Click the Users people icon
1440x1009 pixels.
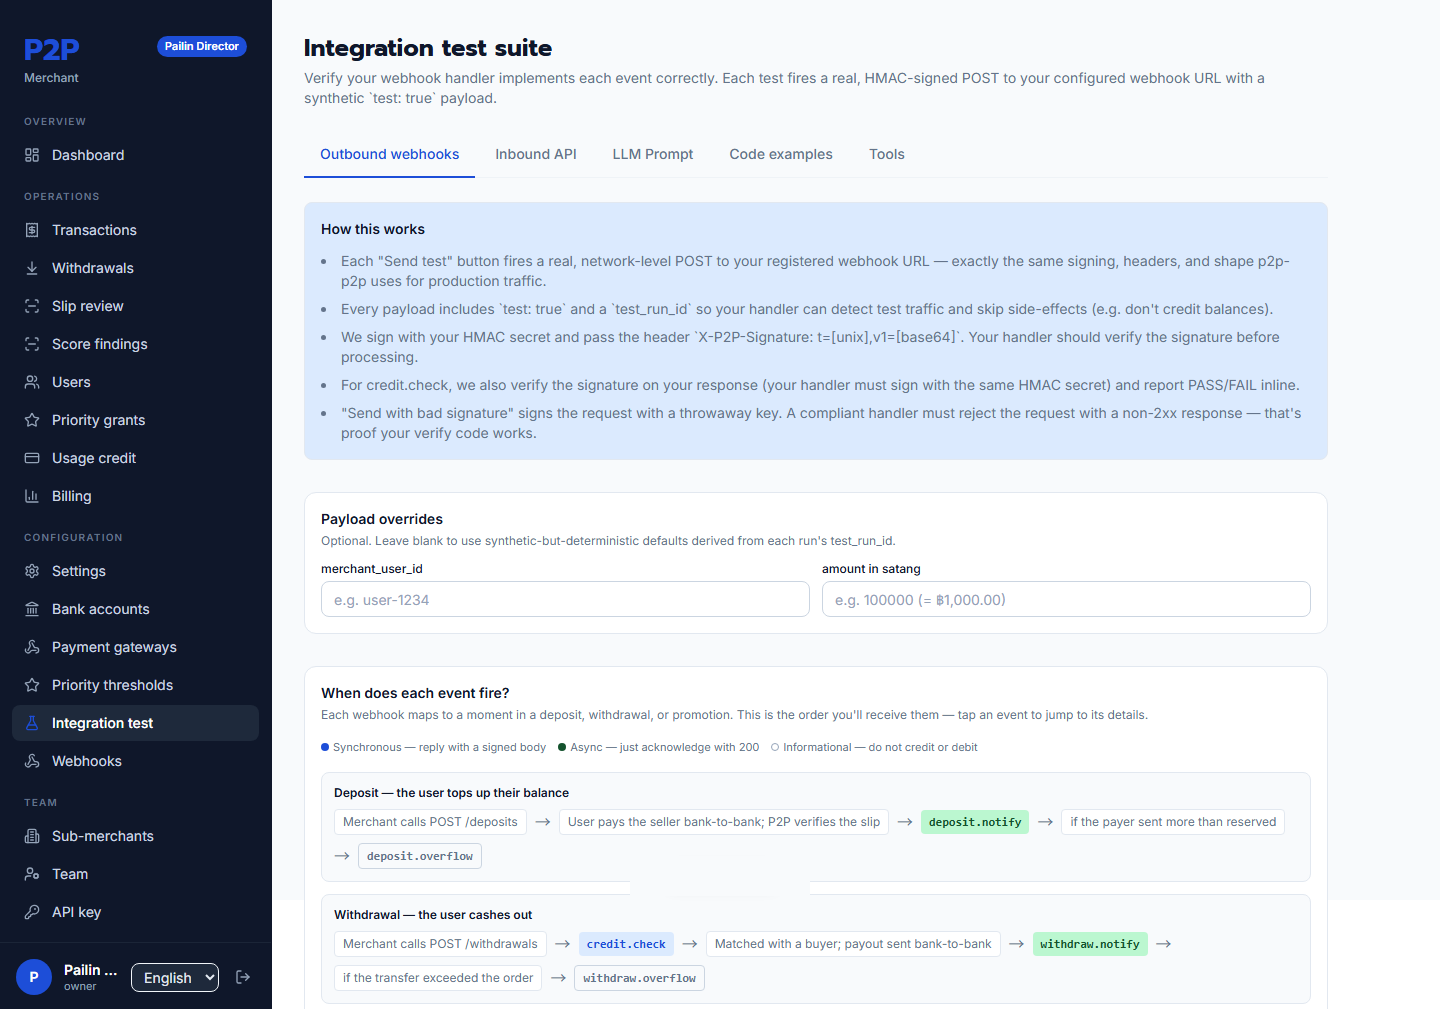coord(32,382)
